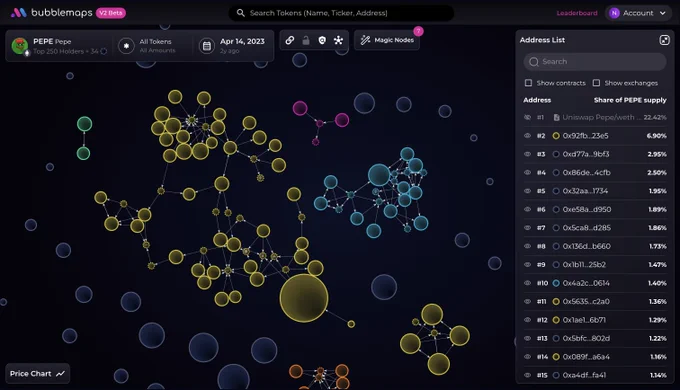The width and height of the screenshot is (680, 390).
Task: Toggle visibility of address 0xd77a..9bf3
Action: (527, 154)
